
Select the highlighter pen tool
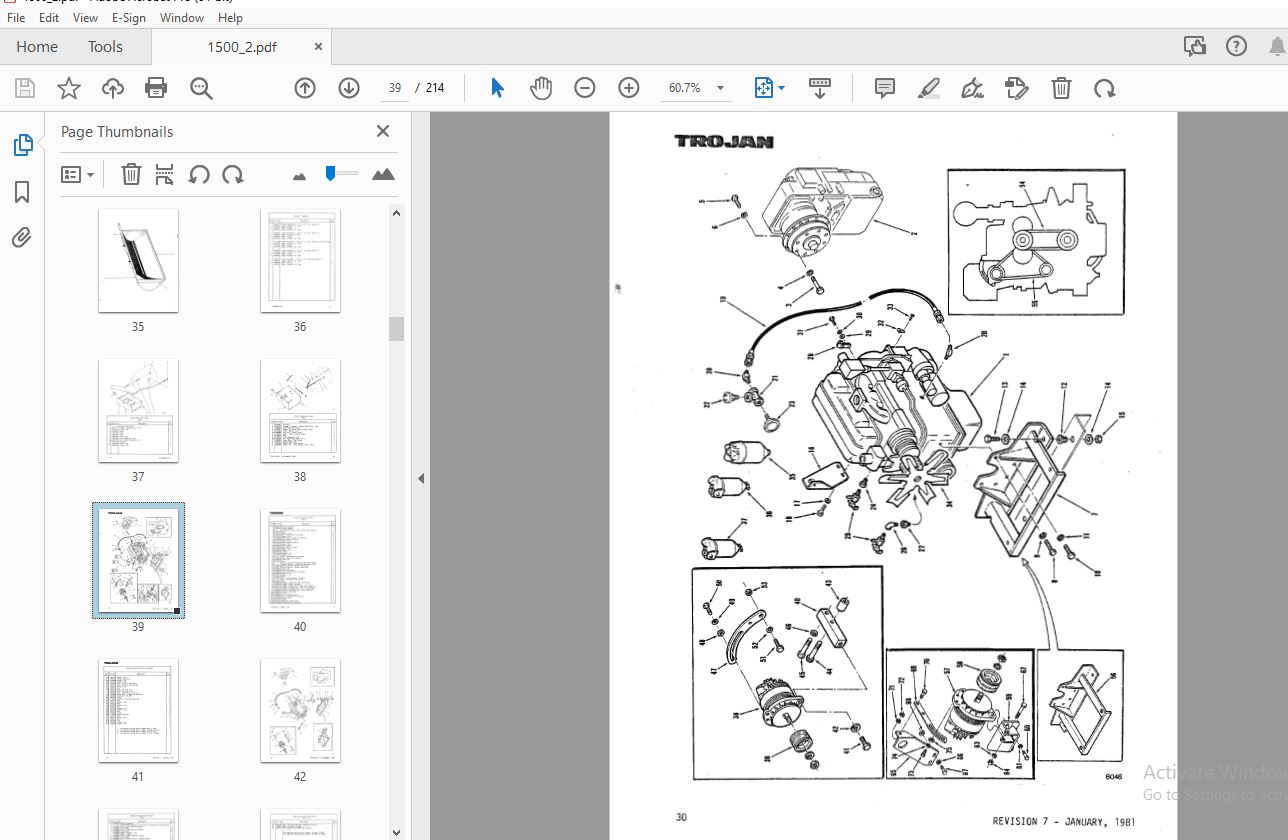pyautogui.click(x=929, y=88)
